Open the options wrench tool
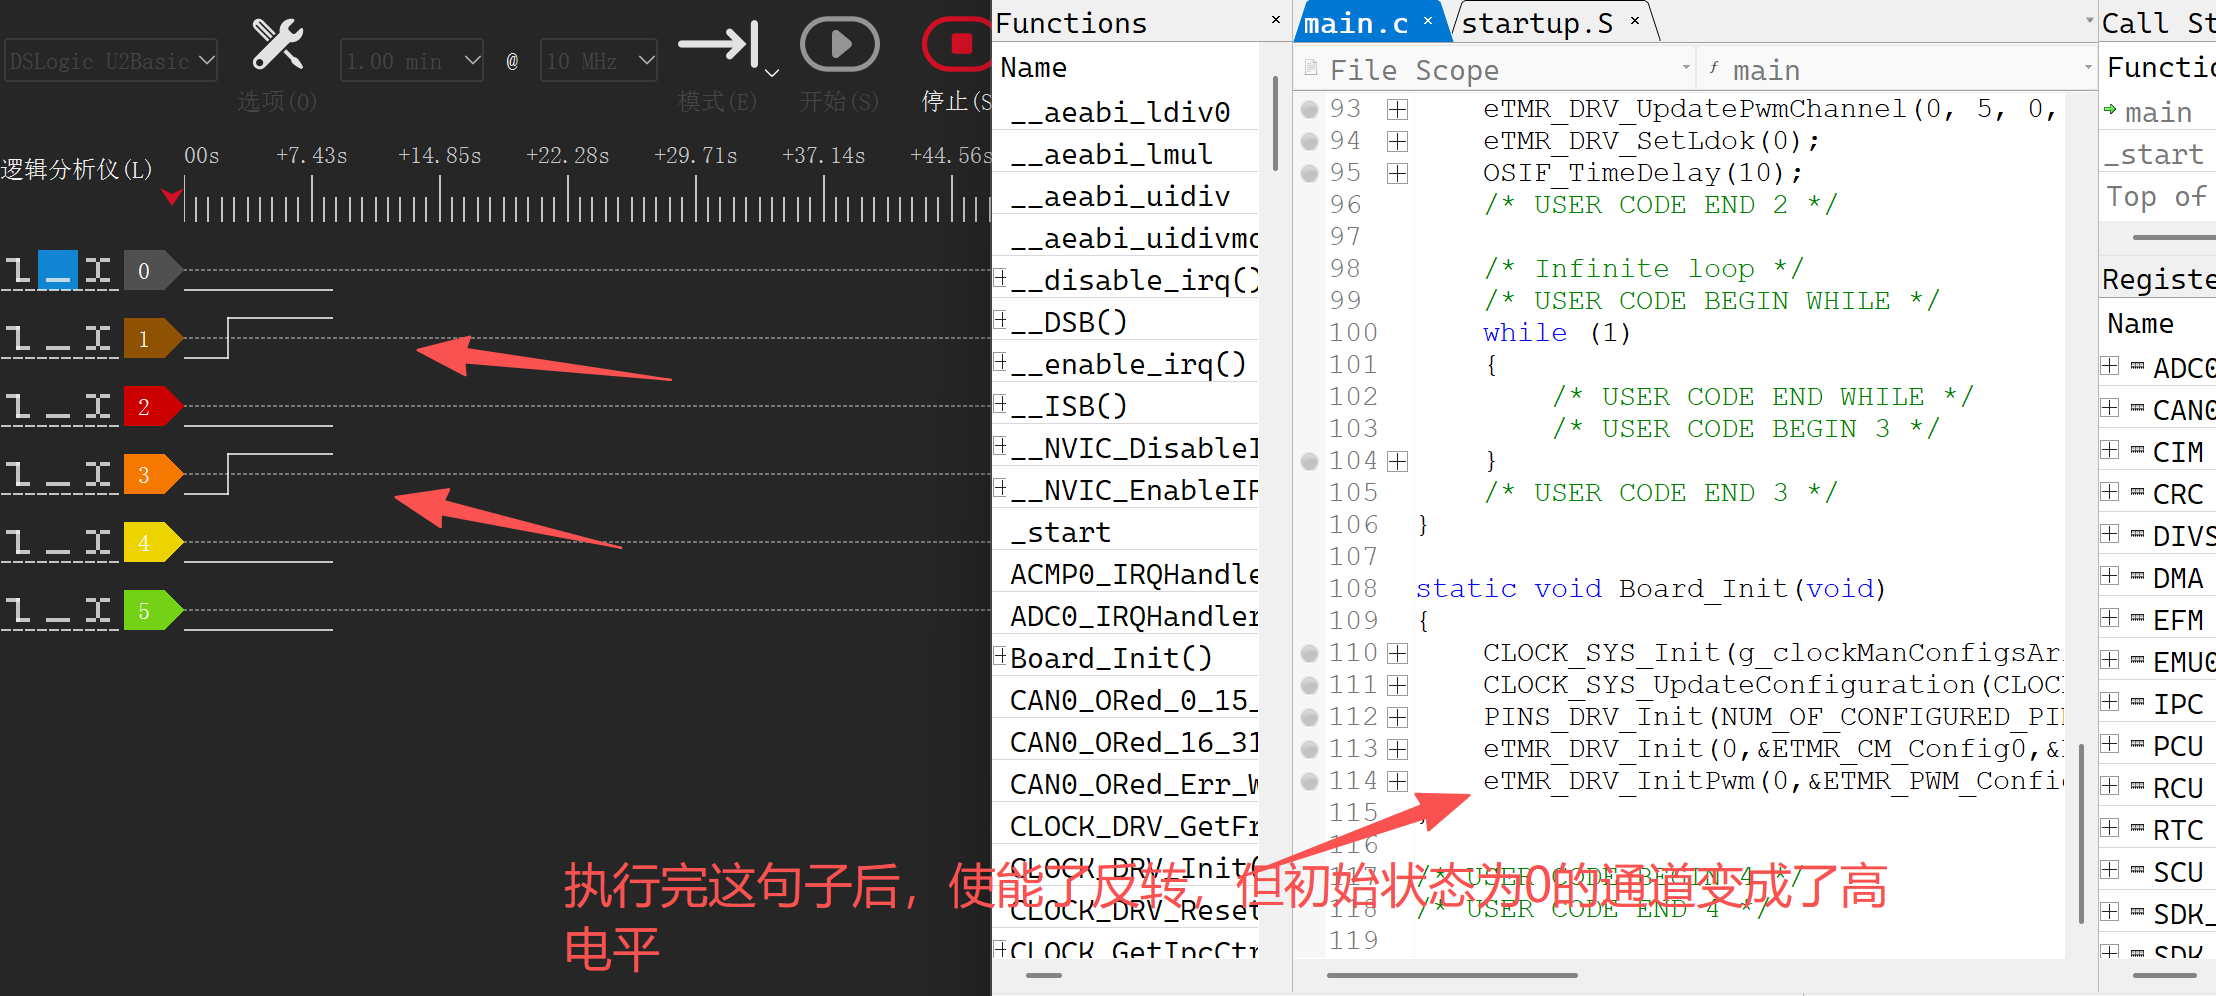This screenshot has width=2216, height=996. [x=277, y=45]
